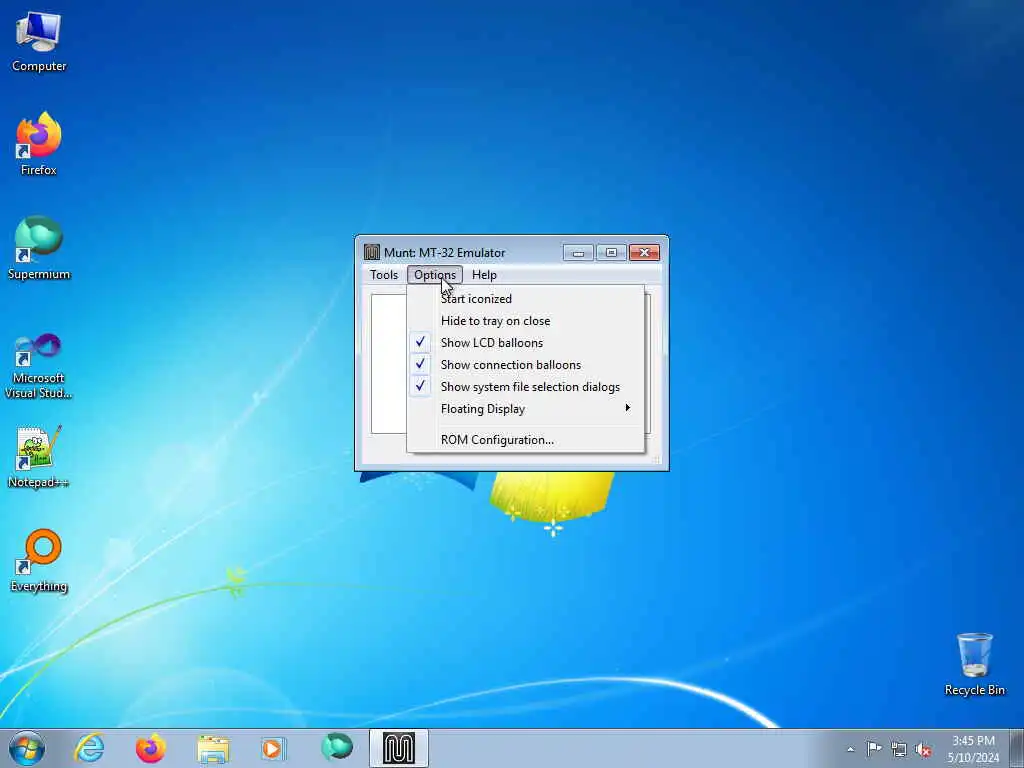
Task: Uncheck Show system file selection dialogs
Action: pos(526,387)
